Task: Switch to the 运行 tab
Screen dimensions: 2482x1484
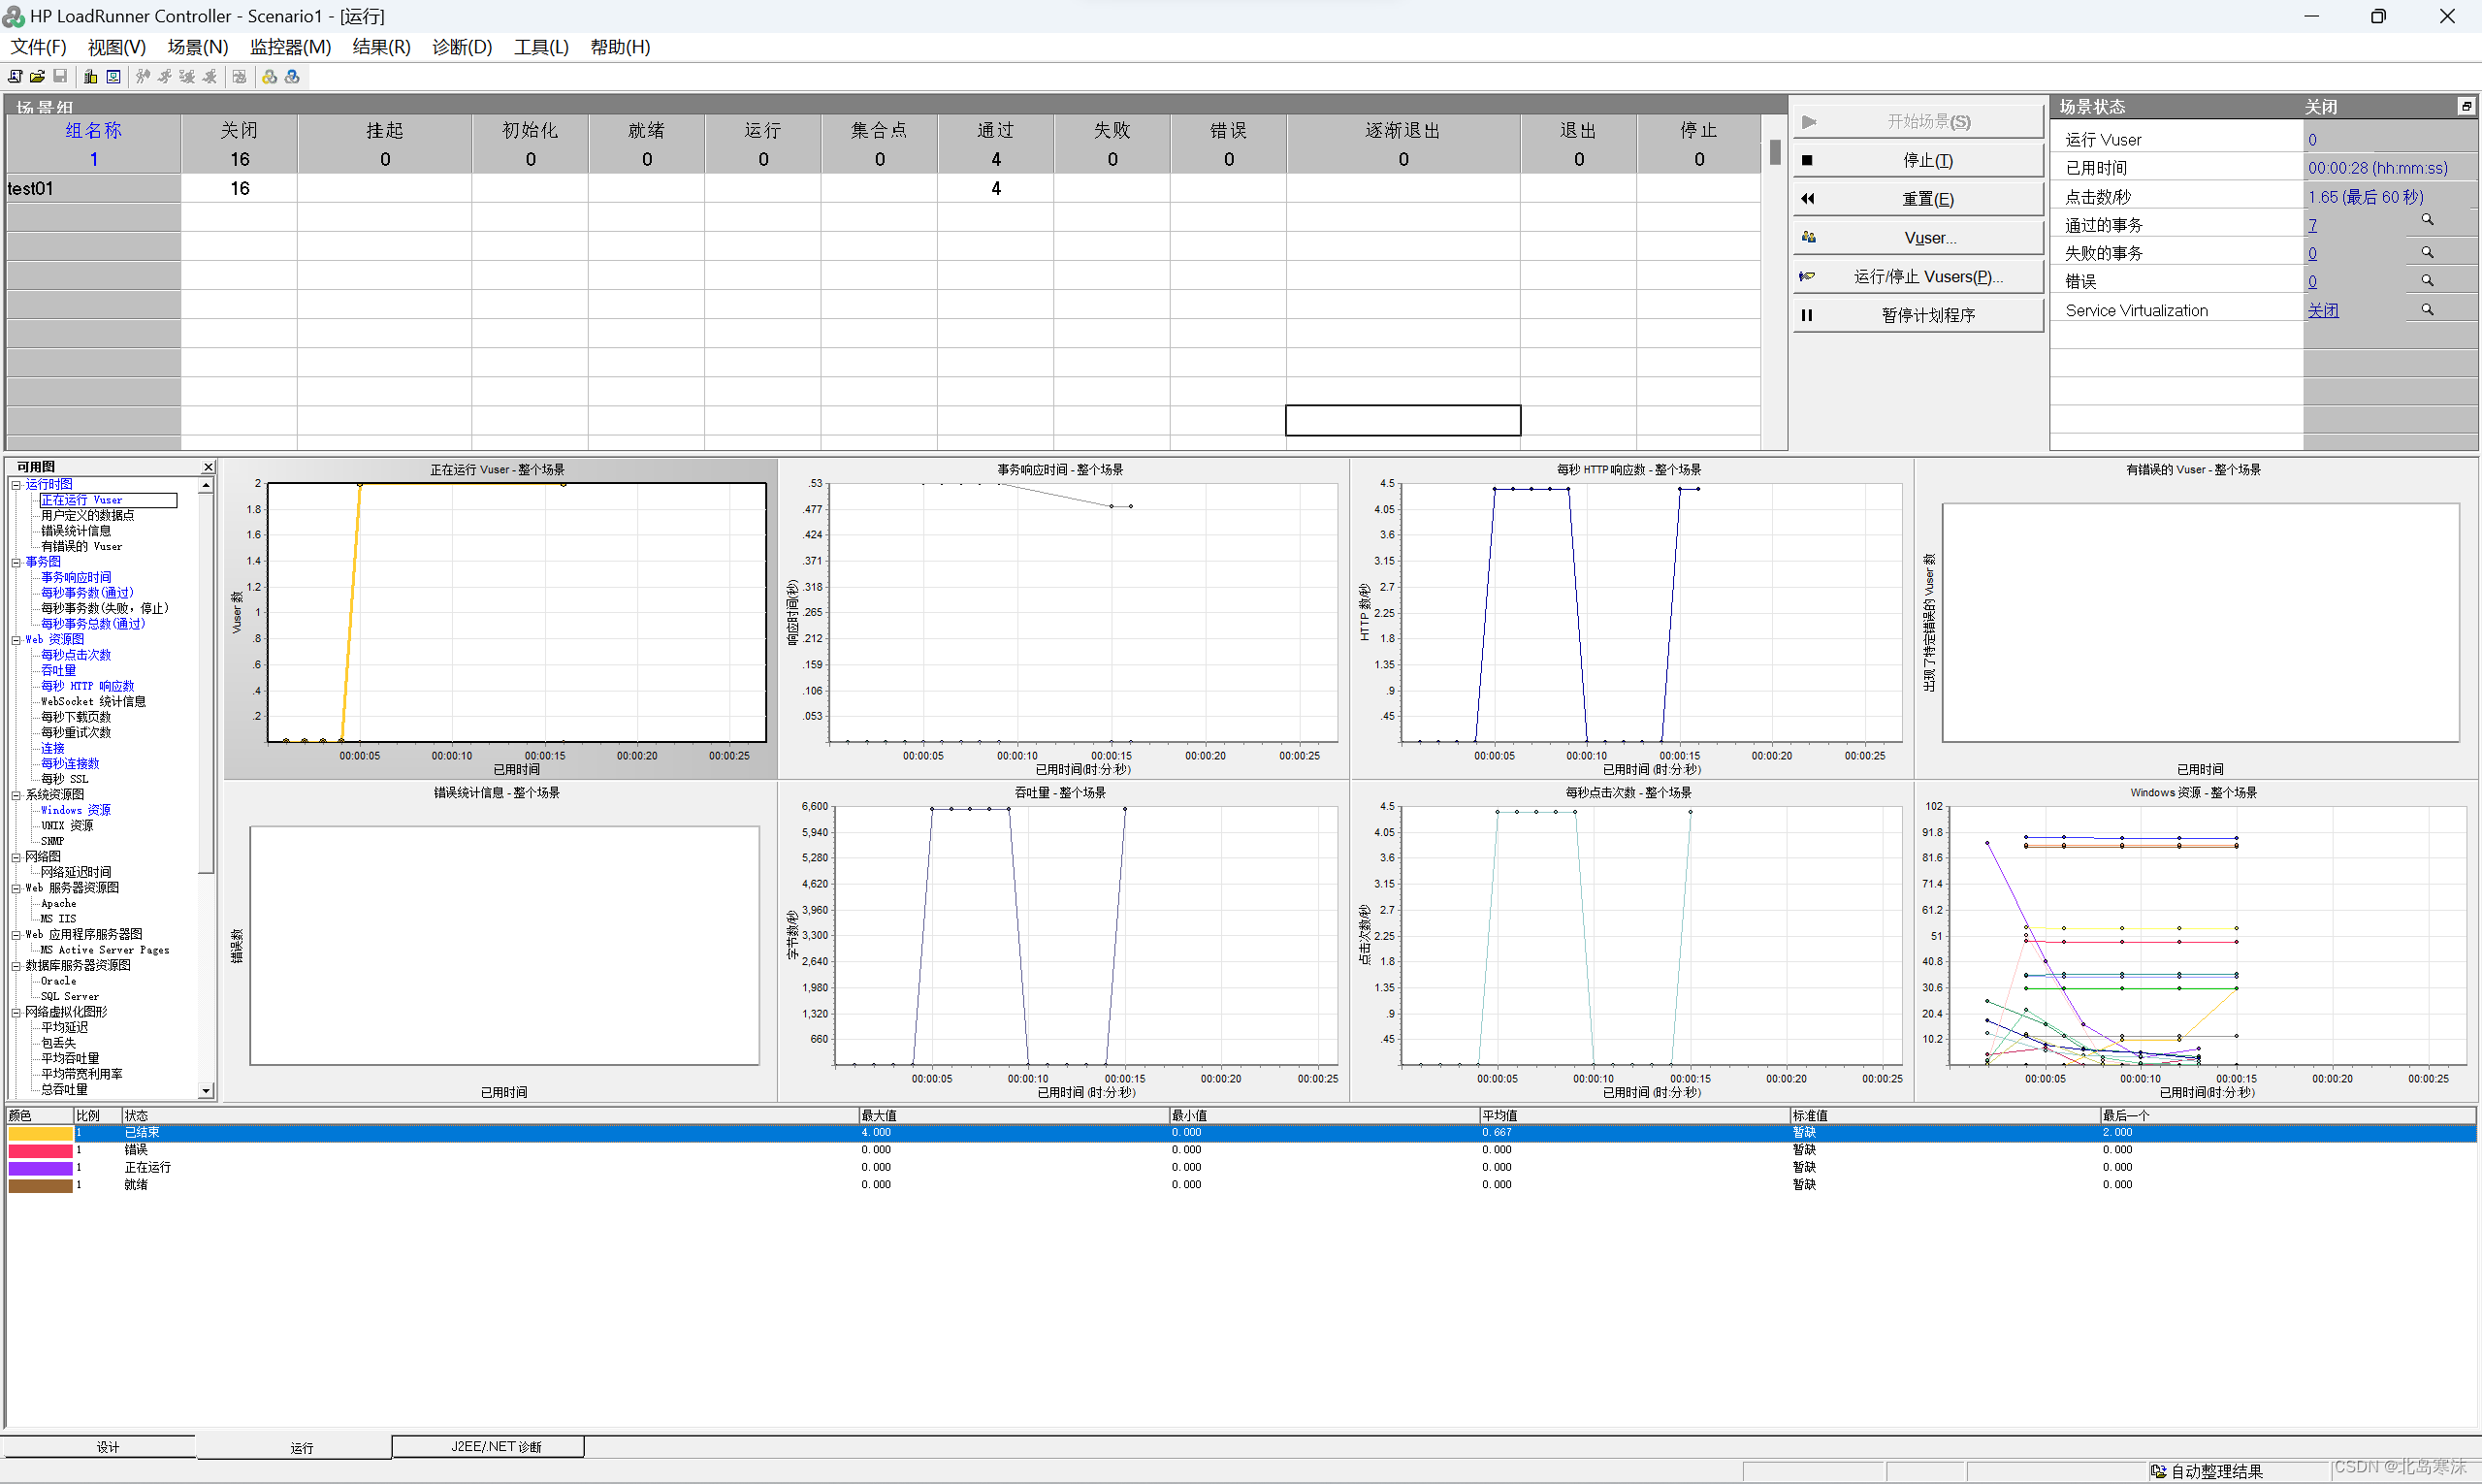Action: (294, 1447)
